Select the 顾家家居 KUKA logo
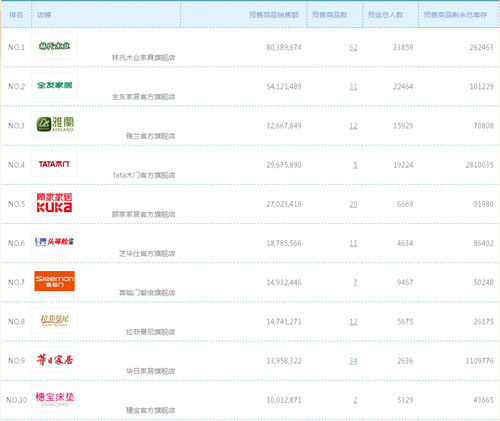Screen dimensions: 500x421 coord(54,203)
